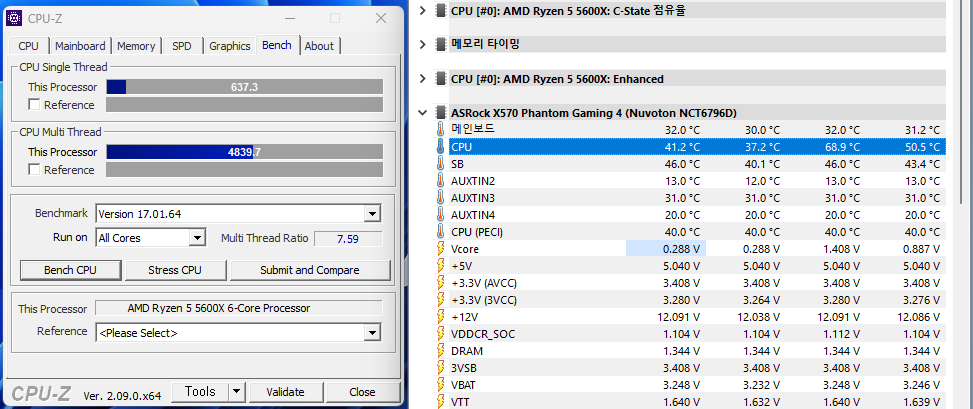The width and height of the screenshot is (973, 409).
Task: Open Benchmark version dropdown
Action: point(372,214)
